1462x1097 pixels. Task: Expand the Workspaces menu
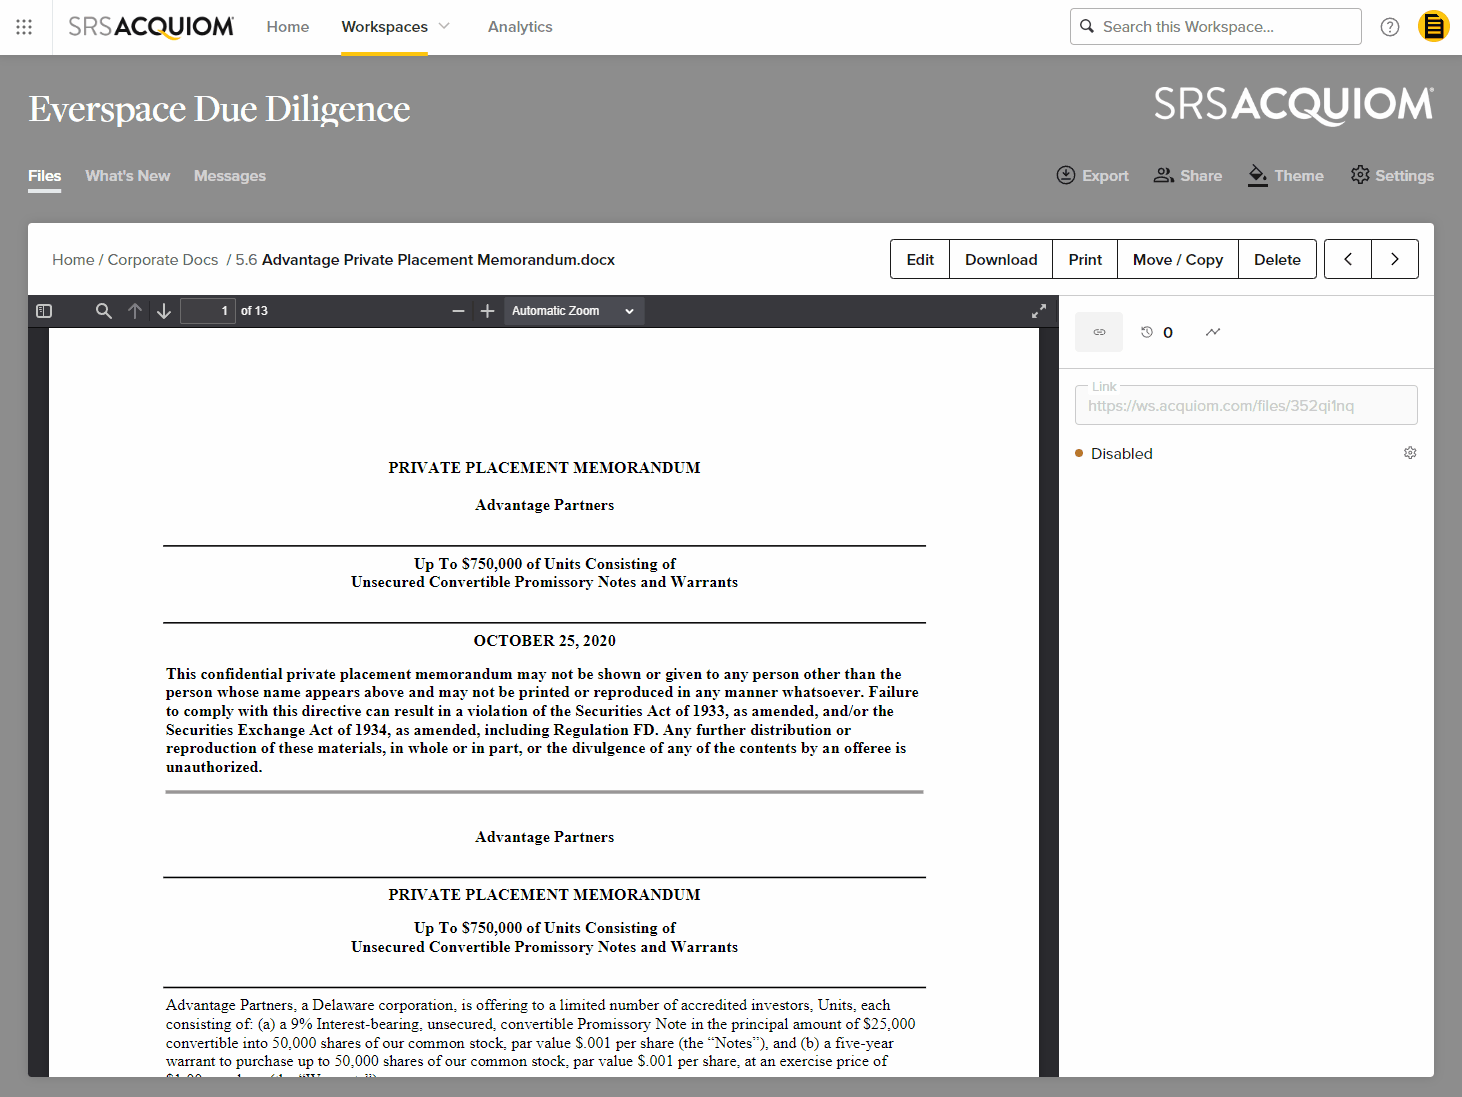(x=396, y=27)
